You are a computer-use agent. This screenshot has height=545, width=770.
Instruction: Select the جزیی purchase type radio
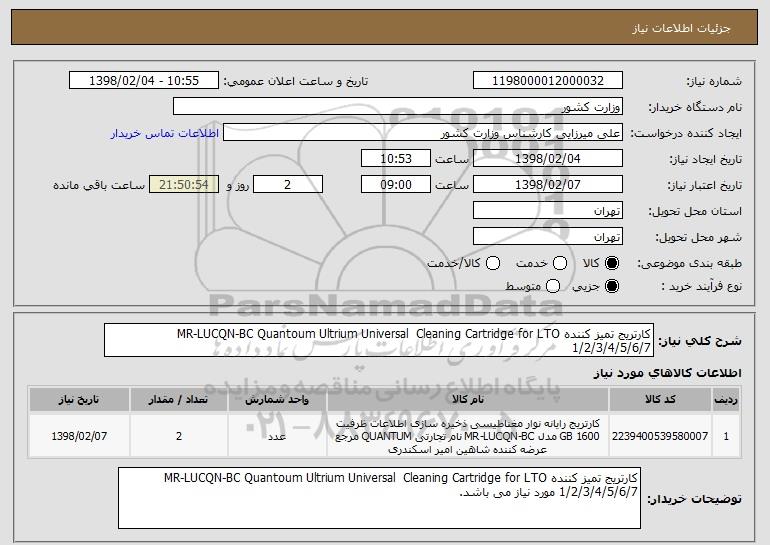pyautogui.click(x=611, y=286)
